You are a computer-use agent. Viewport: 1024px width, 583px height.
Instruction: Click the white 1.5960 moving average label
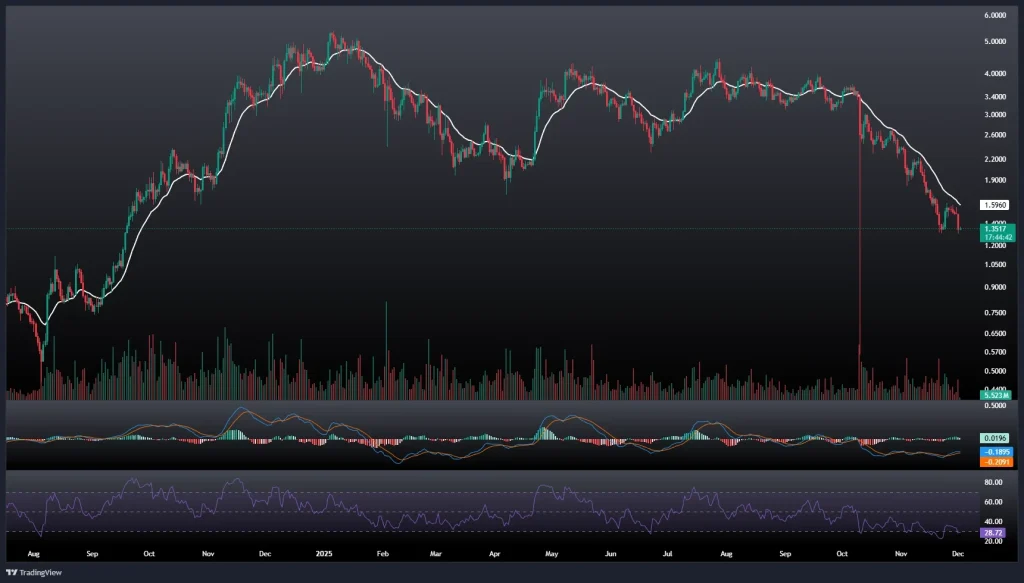pyautogui.click(x=994, y=203)
